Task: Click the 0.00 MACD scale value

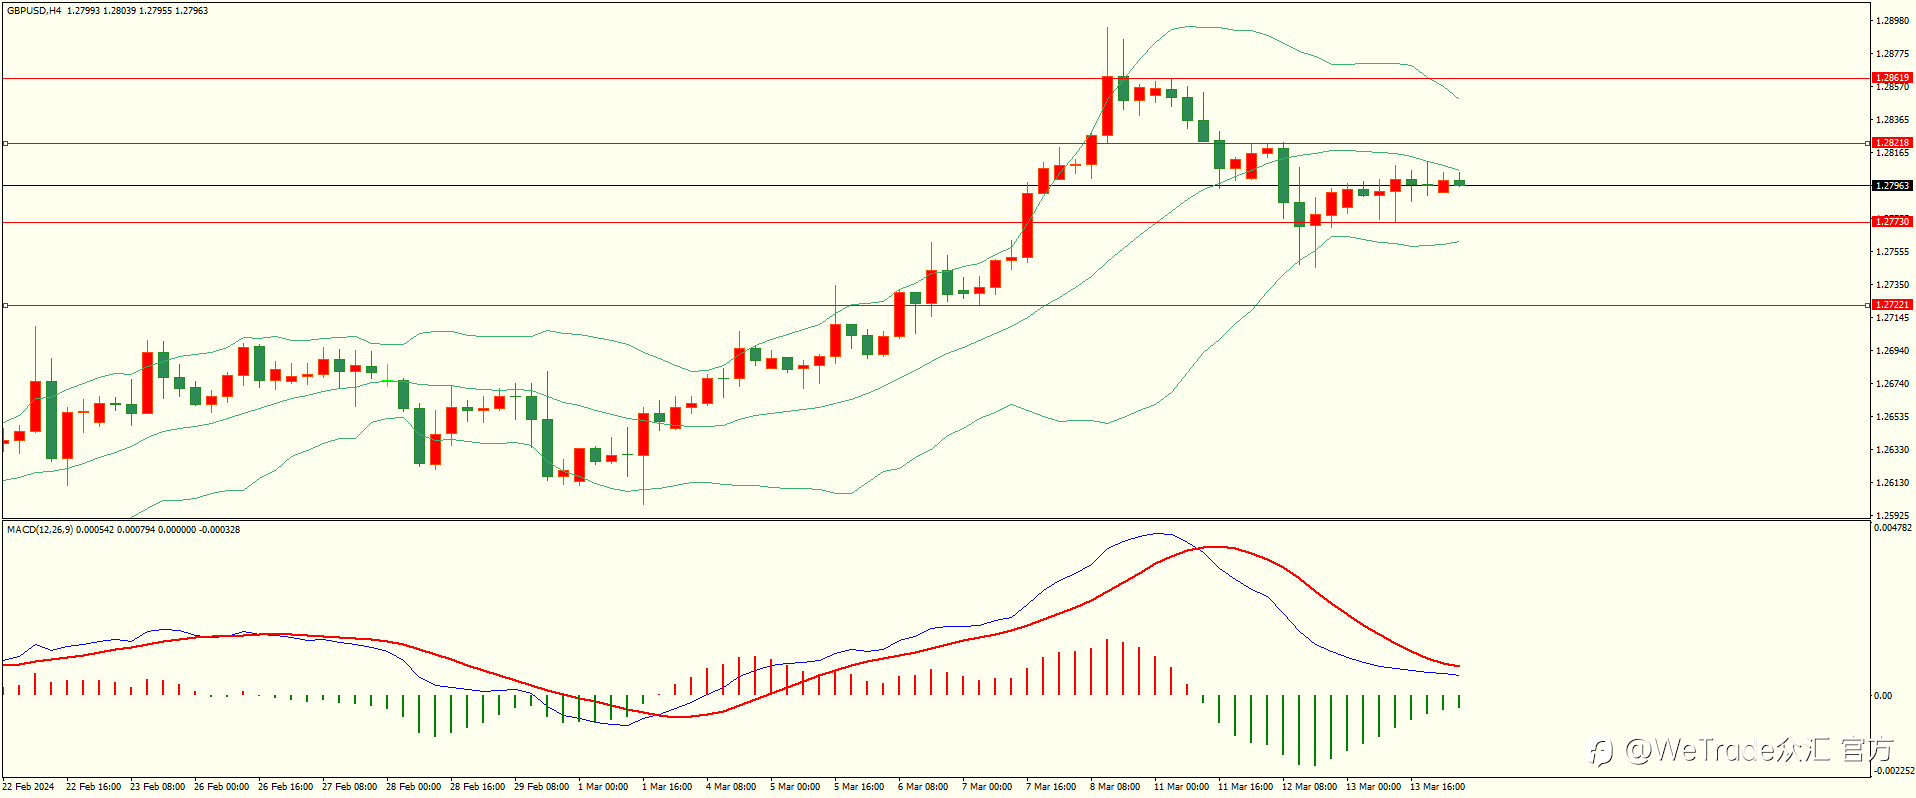Action: tap(1883, 696)
